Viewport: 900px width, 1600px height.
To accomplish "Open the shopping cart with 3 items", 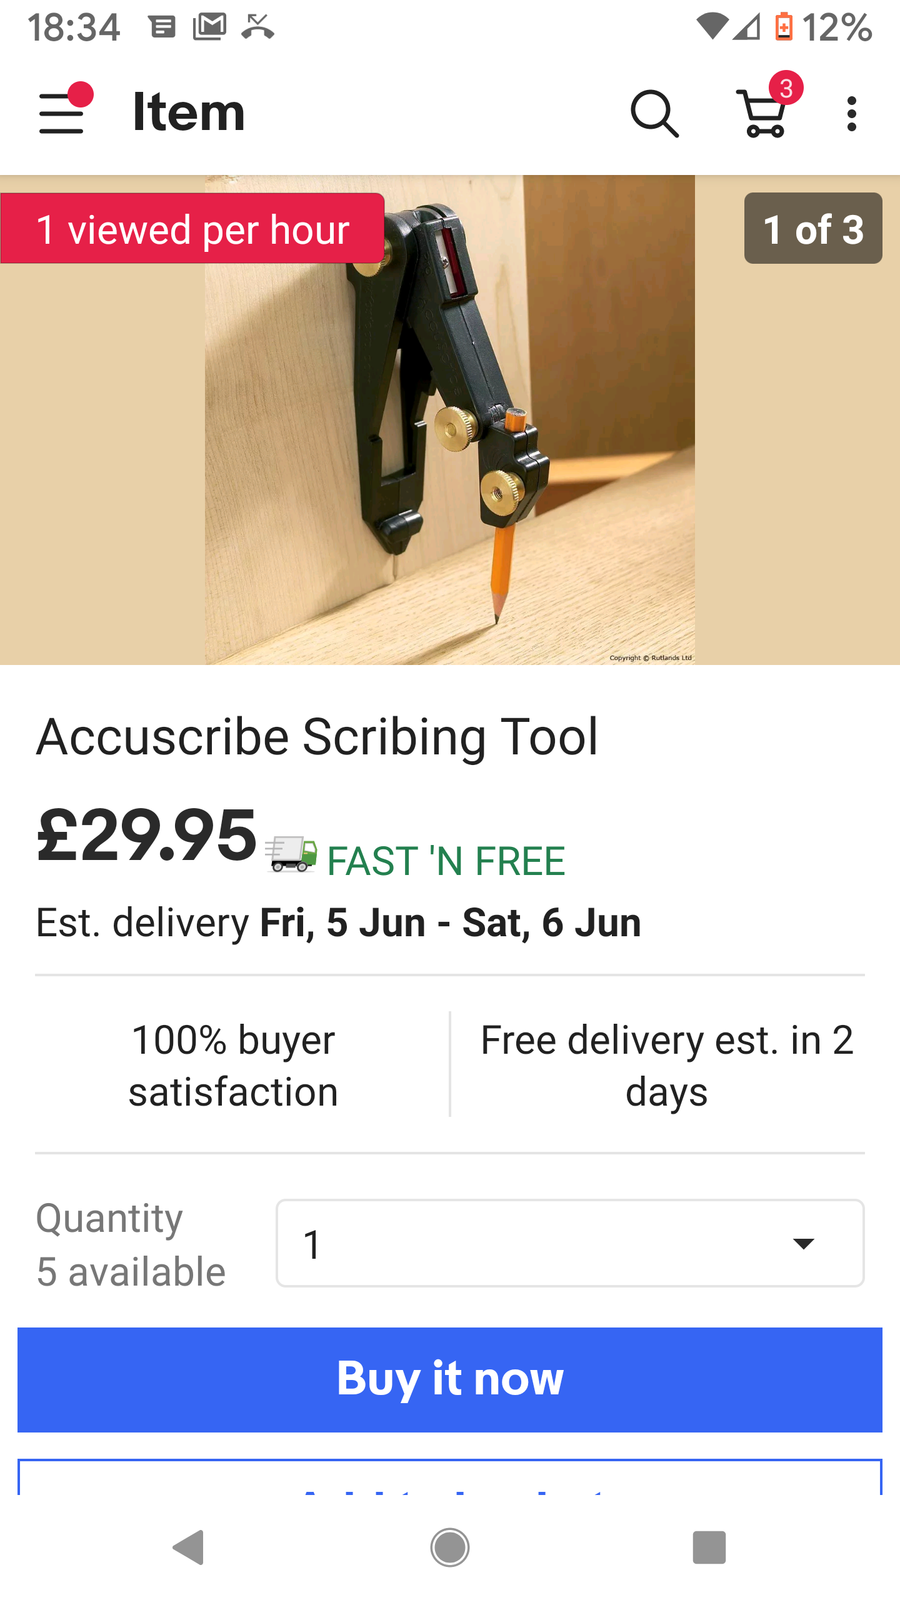I will pos(765,112).
